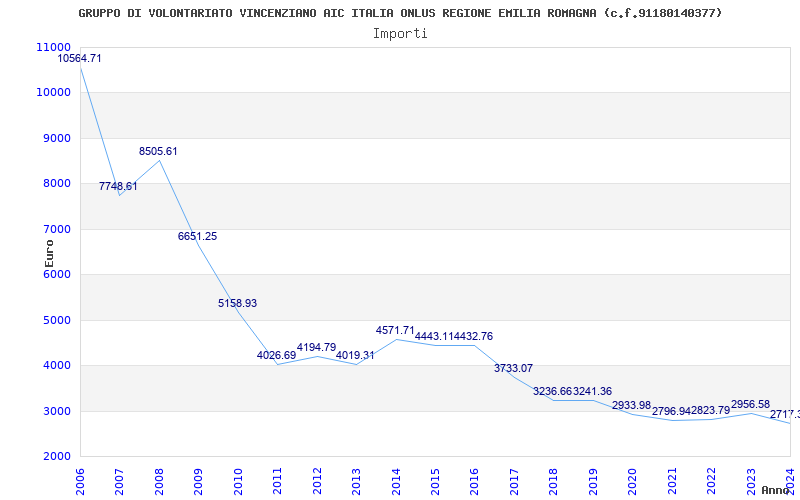Click the 2014 year label

coord(396,481)
